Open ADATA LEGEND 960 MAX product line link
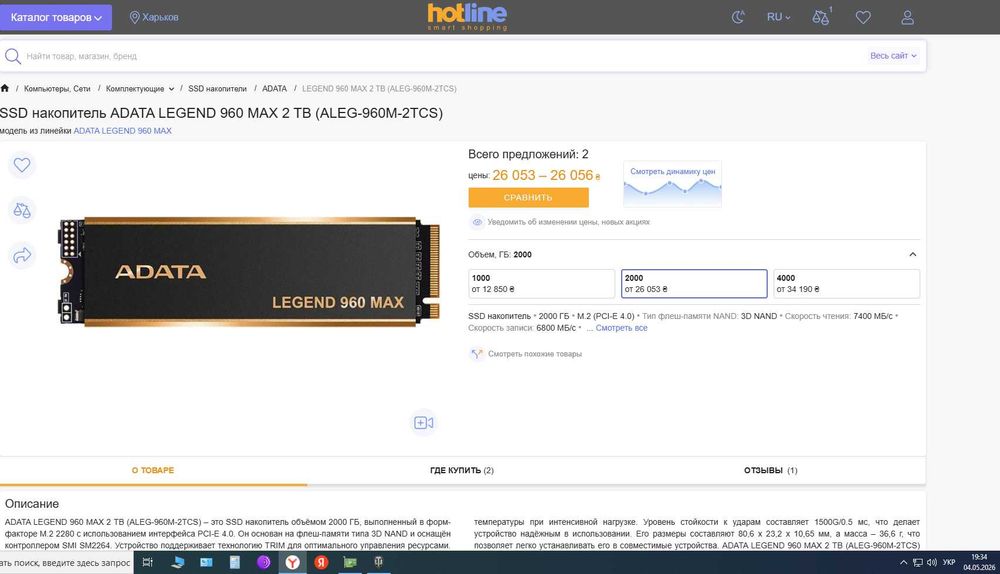The height and width of the screenshot is (574, 1000). [122, 131]
